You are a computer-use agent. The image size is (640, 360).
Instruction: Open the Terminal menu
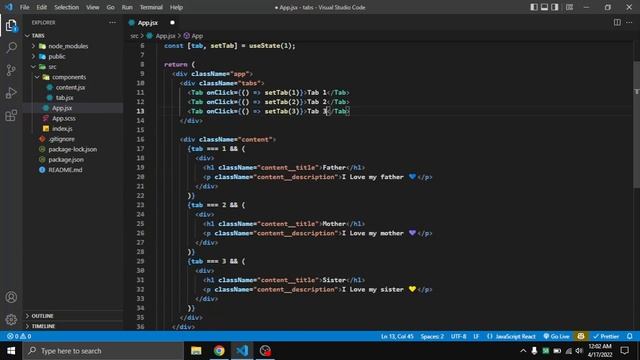[151, 7]
